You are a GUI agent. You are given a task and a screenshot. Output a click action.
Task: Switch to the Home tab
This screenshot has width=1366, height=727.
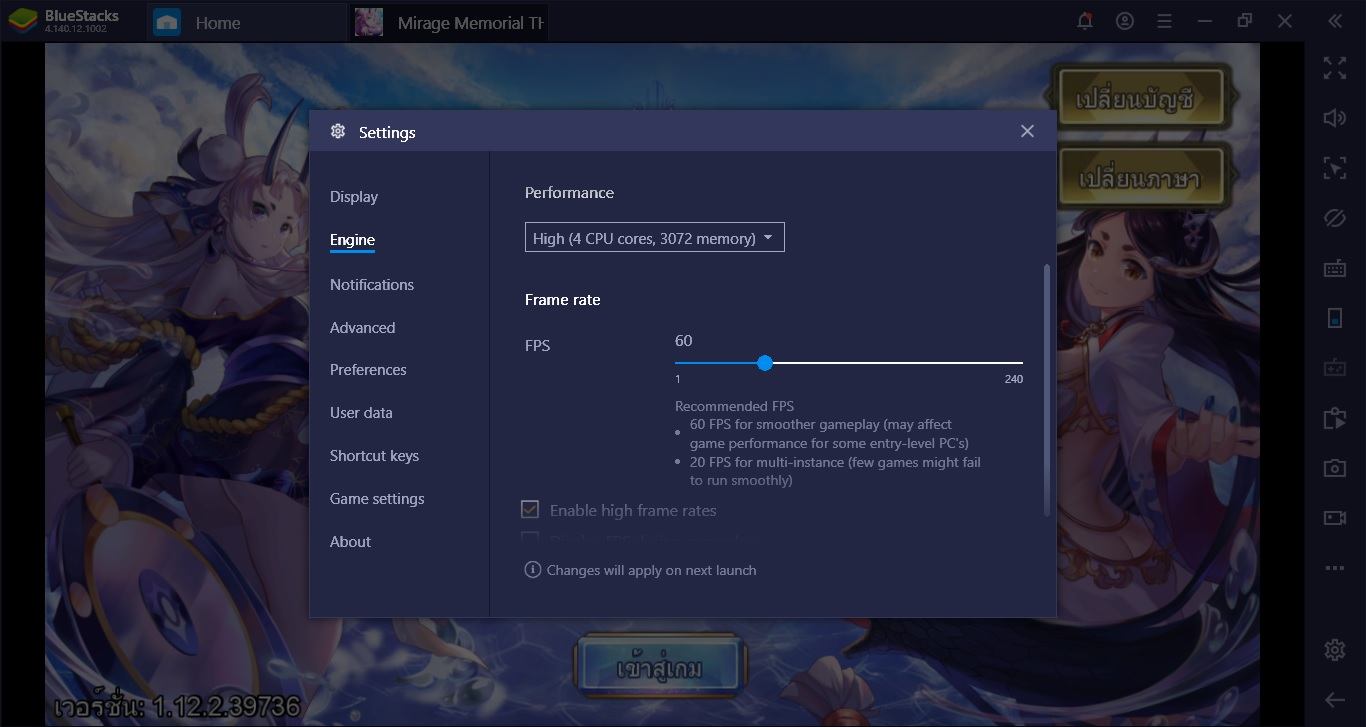tap(247, 22)
